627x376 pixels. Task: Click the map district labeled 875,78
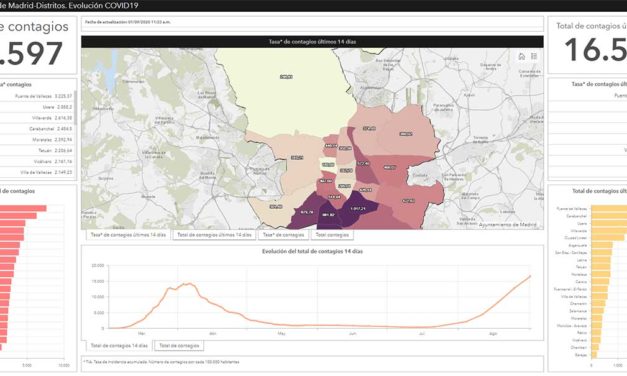tap(306, 212)
